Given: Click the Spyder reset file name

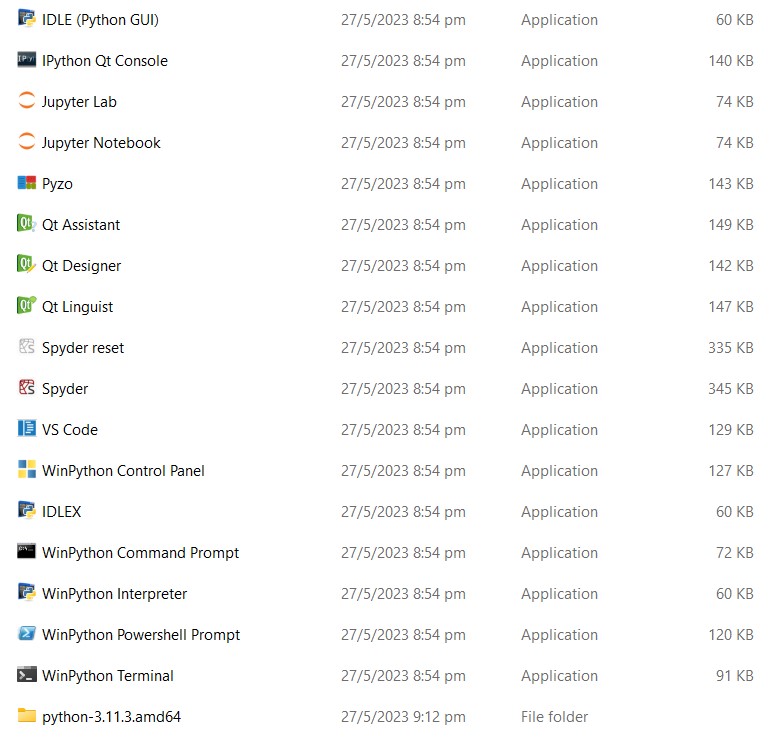Looking at the screenshot, I should (83, 348).
